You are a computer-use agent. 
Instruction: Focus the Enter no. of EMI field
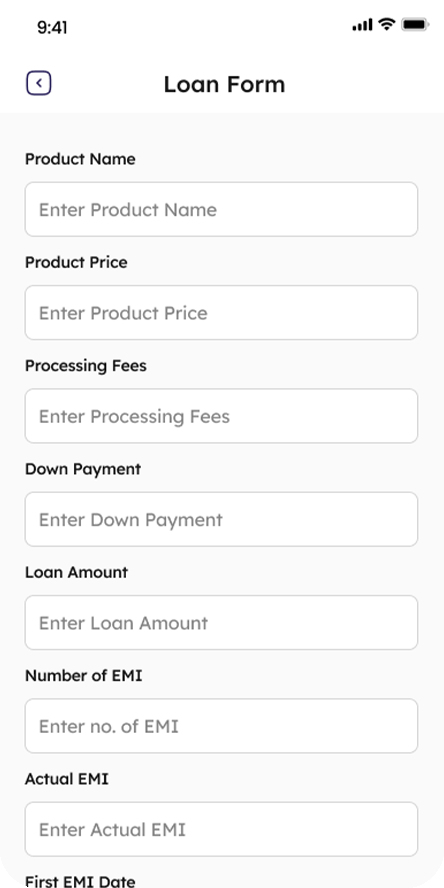(221, 726)
